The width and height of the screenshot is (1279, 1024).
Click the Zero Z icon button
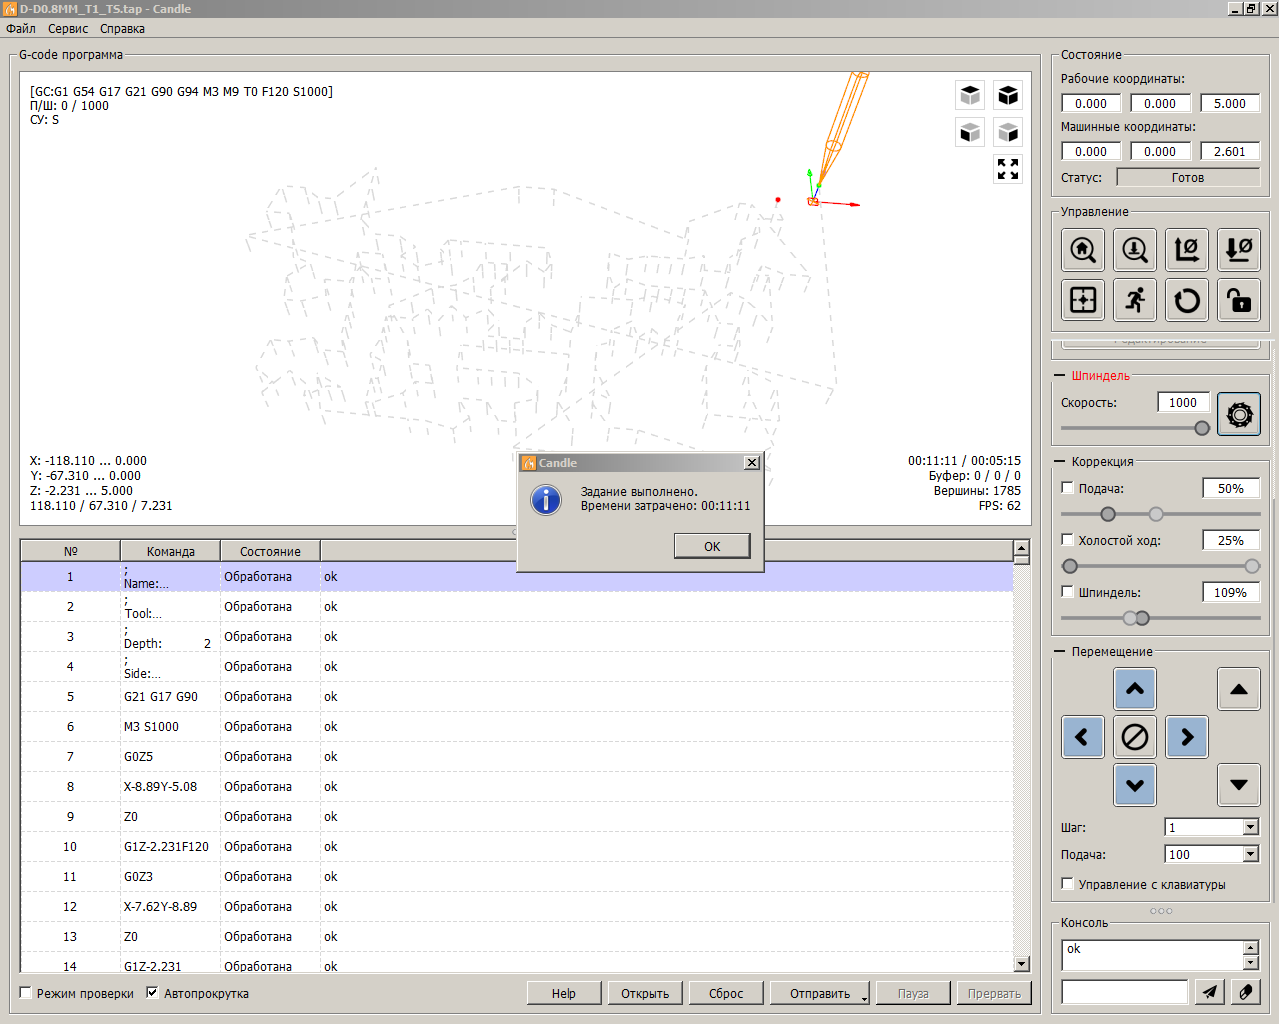[x=1239, y=250]
